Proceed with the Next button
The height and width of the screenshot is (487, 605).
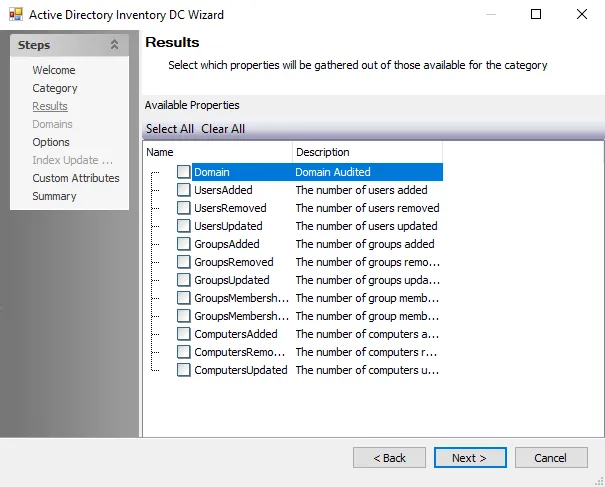[x=470, y=458]
